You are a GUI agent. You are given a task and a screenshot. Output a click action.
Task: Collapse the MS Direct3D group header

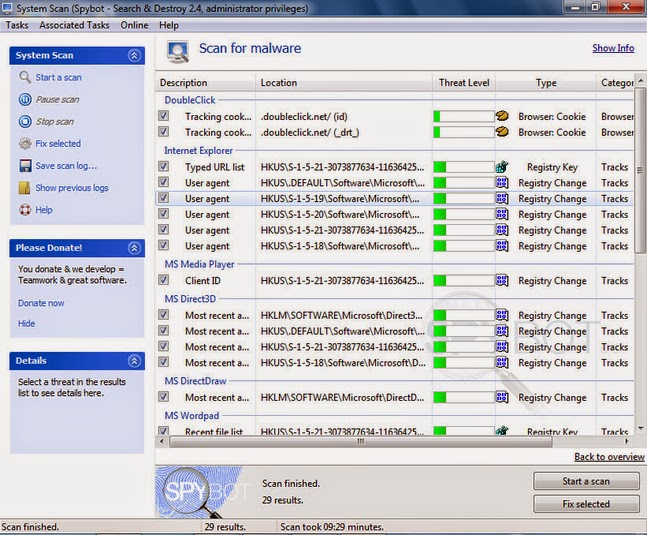(190, 299)
